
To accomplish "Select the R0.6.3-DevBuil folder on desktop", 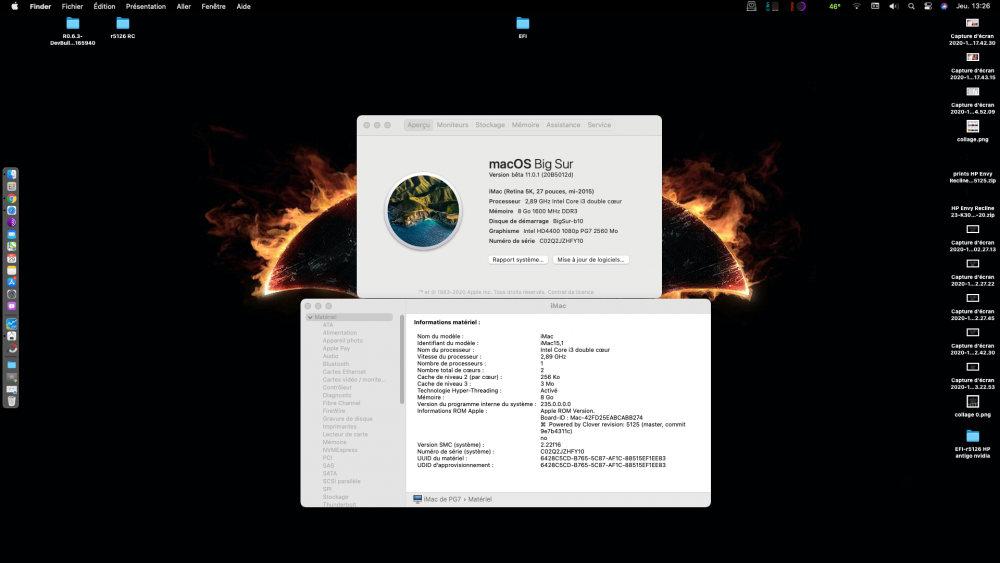I will (x=73, y=31).
